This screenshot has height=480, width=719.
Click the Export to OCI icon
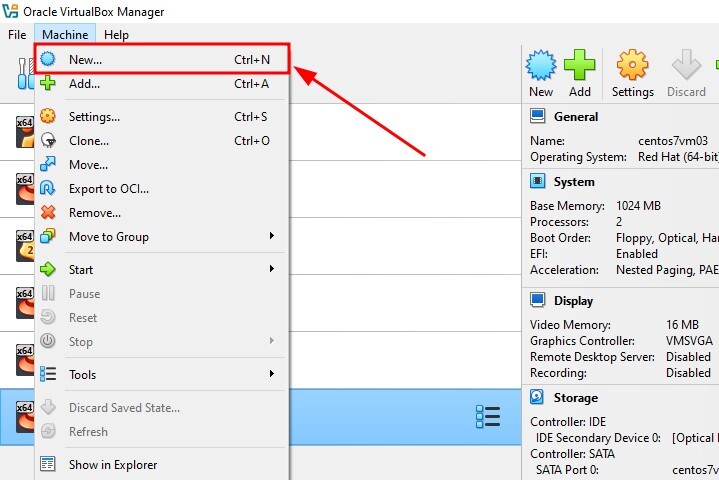47,189
